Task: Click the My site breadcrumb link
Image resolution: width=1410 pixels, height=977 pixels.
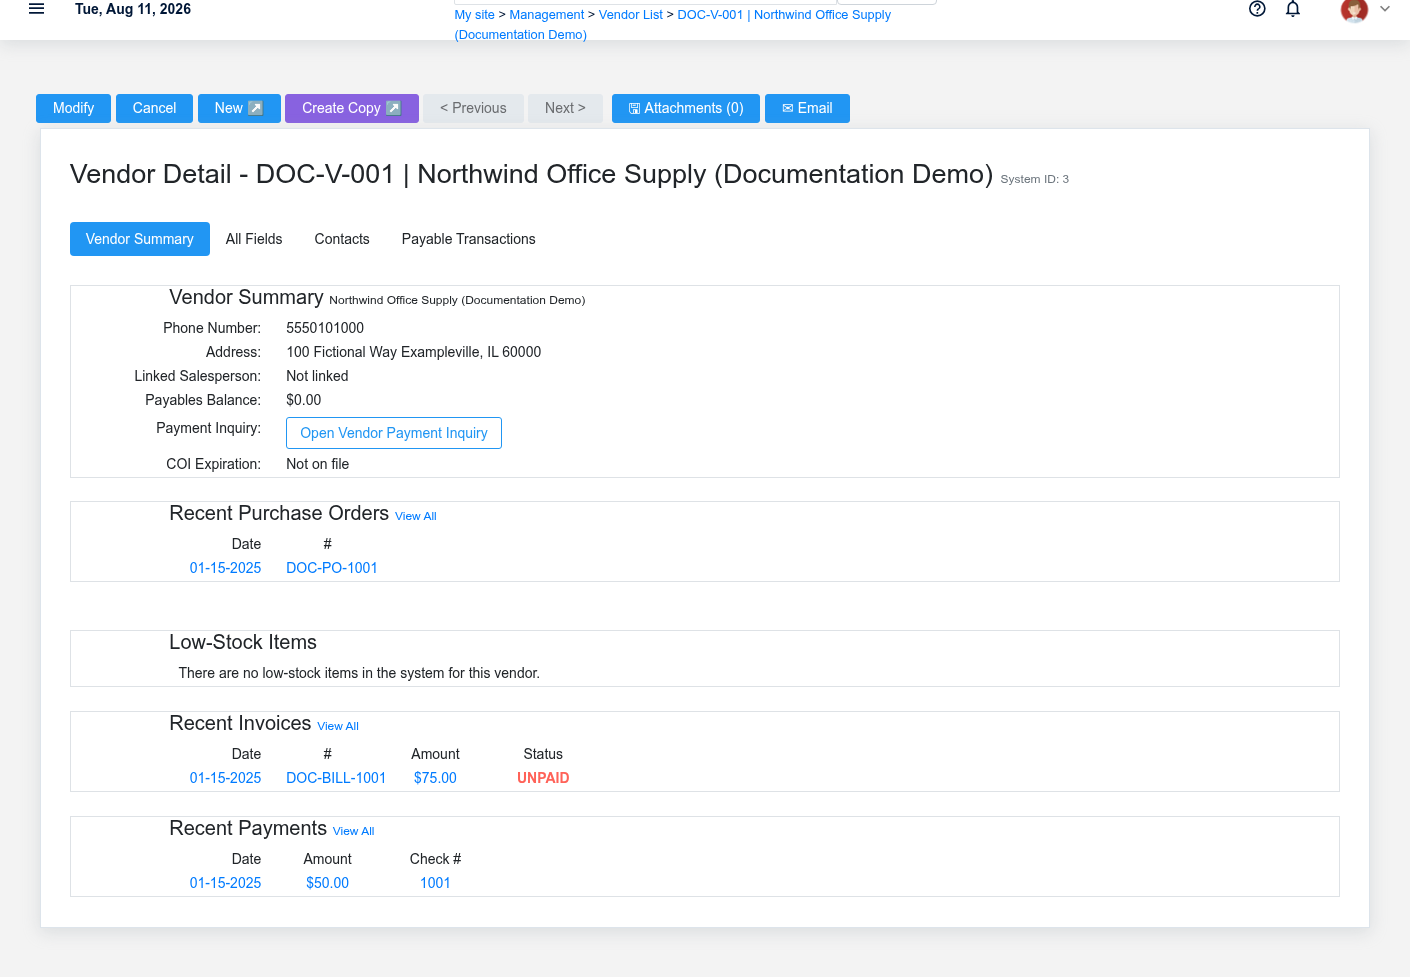Action: pyautogui.click(x=474, y=15)
